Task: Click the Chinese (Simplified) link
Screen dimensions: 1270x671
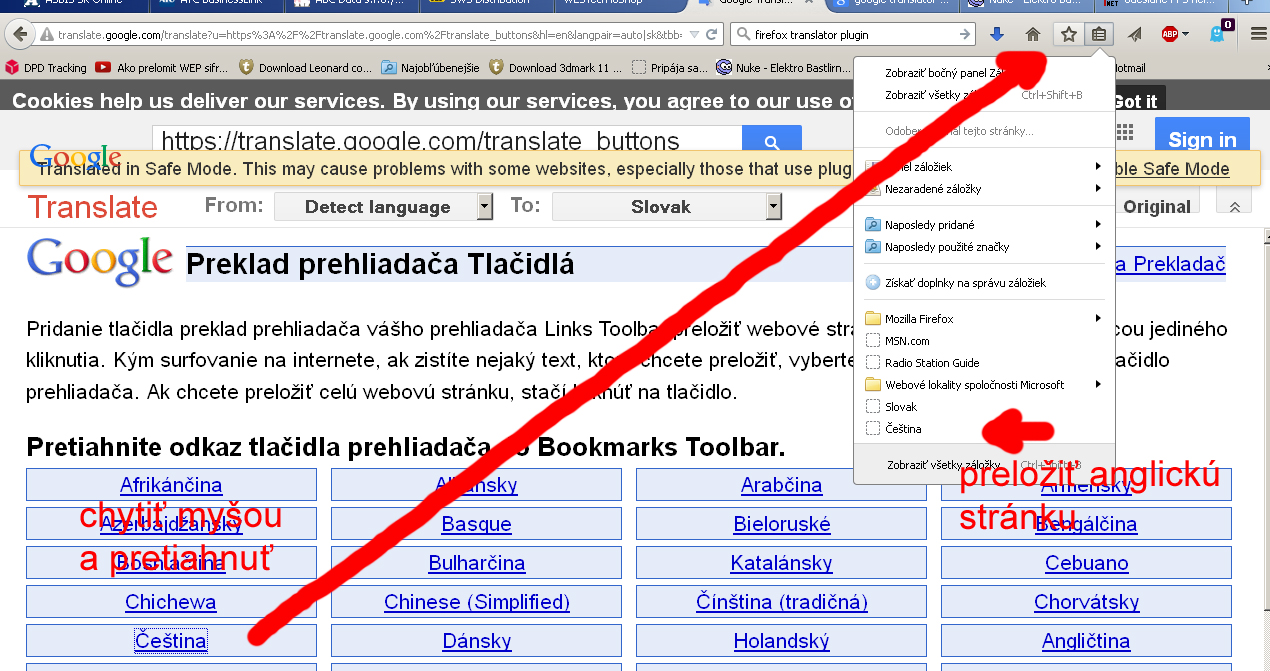Action: [x=476, y=602]
